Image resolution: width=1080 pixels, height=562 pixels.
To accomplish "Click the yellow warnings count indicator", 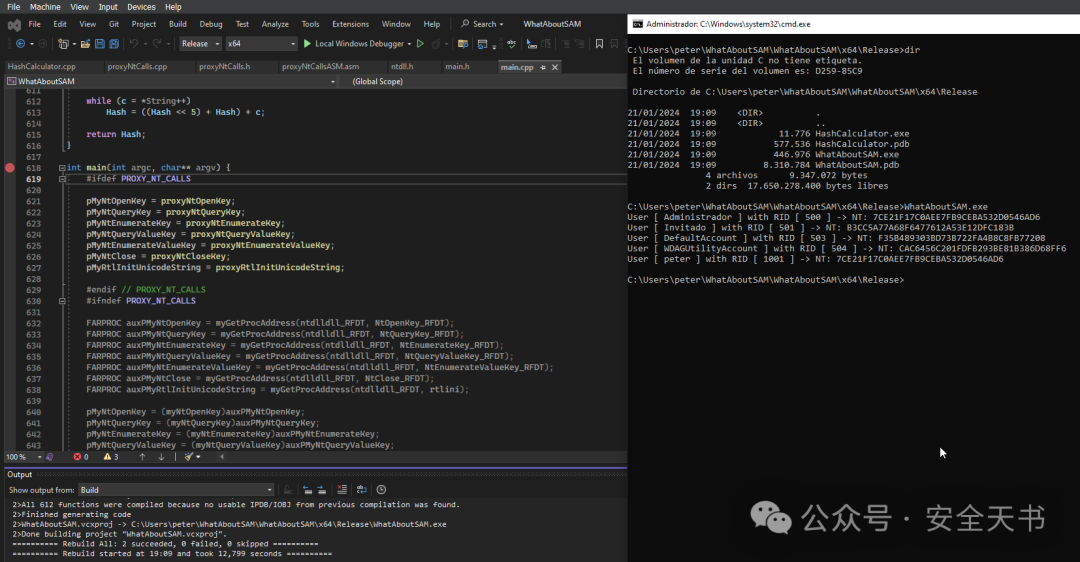I will click(x=111, y=457).
